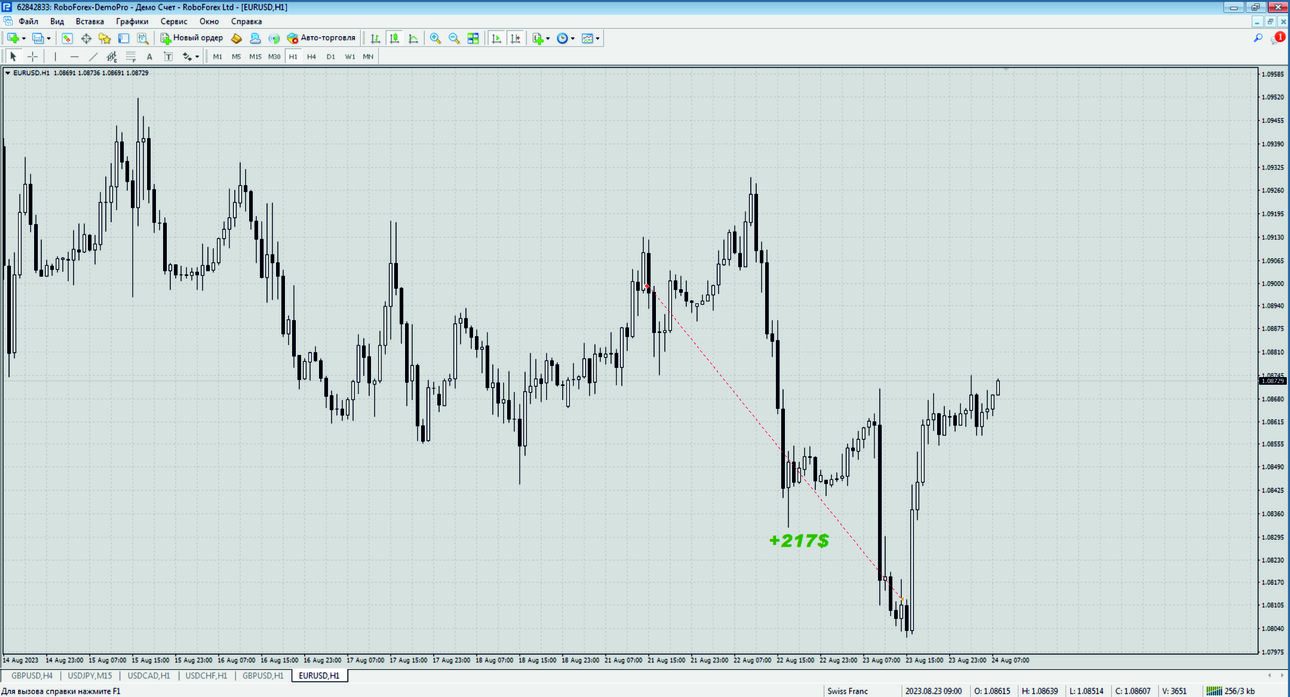The height and width of the screenshot is (697, 1290).
Task: Switch chart to line chart mode
Action: pos(413,38)
